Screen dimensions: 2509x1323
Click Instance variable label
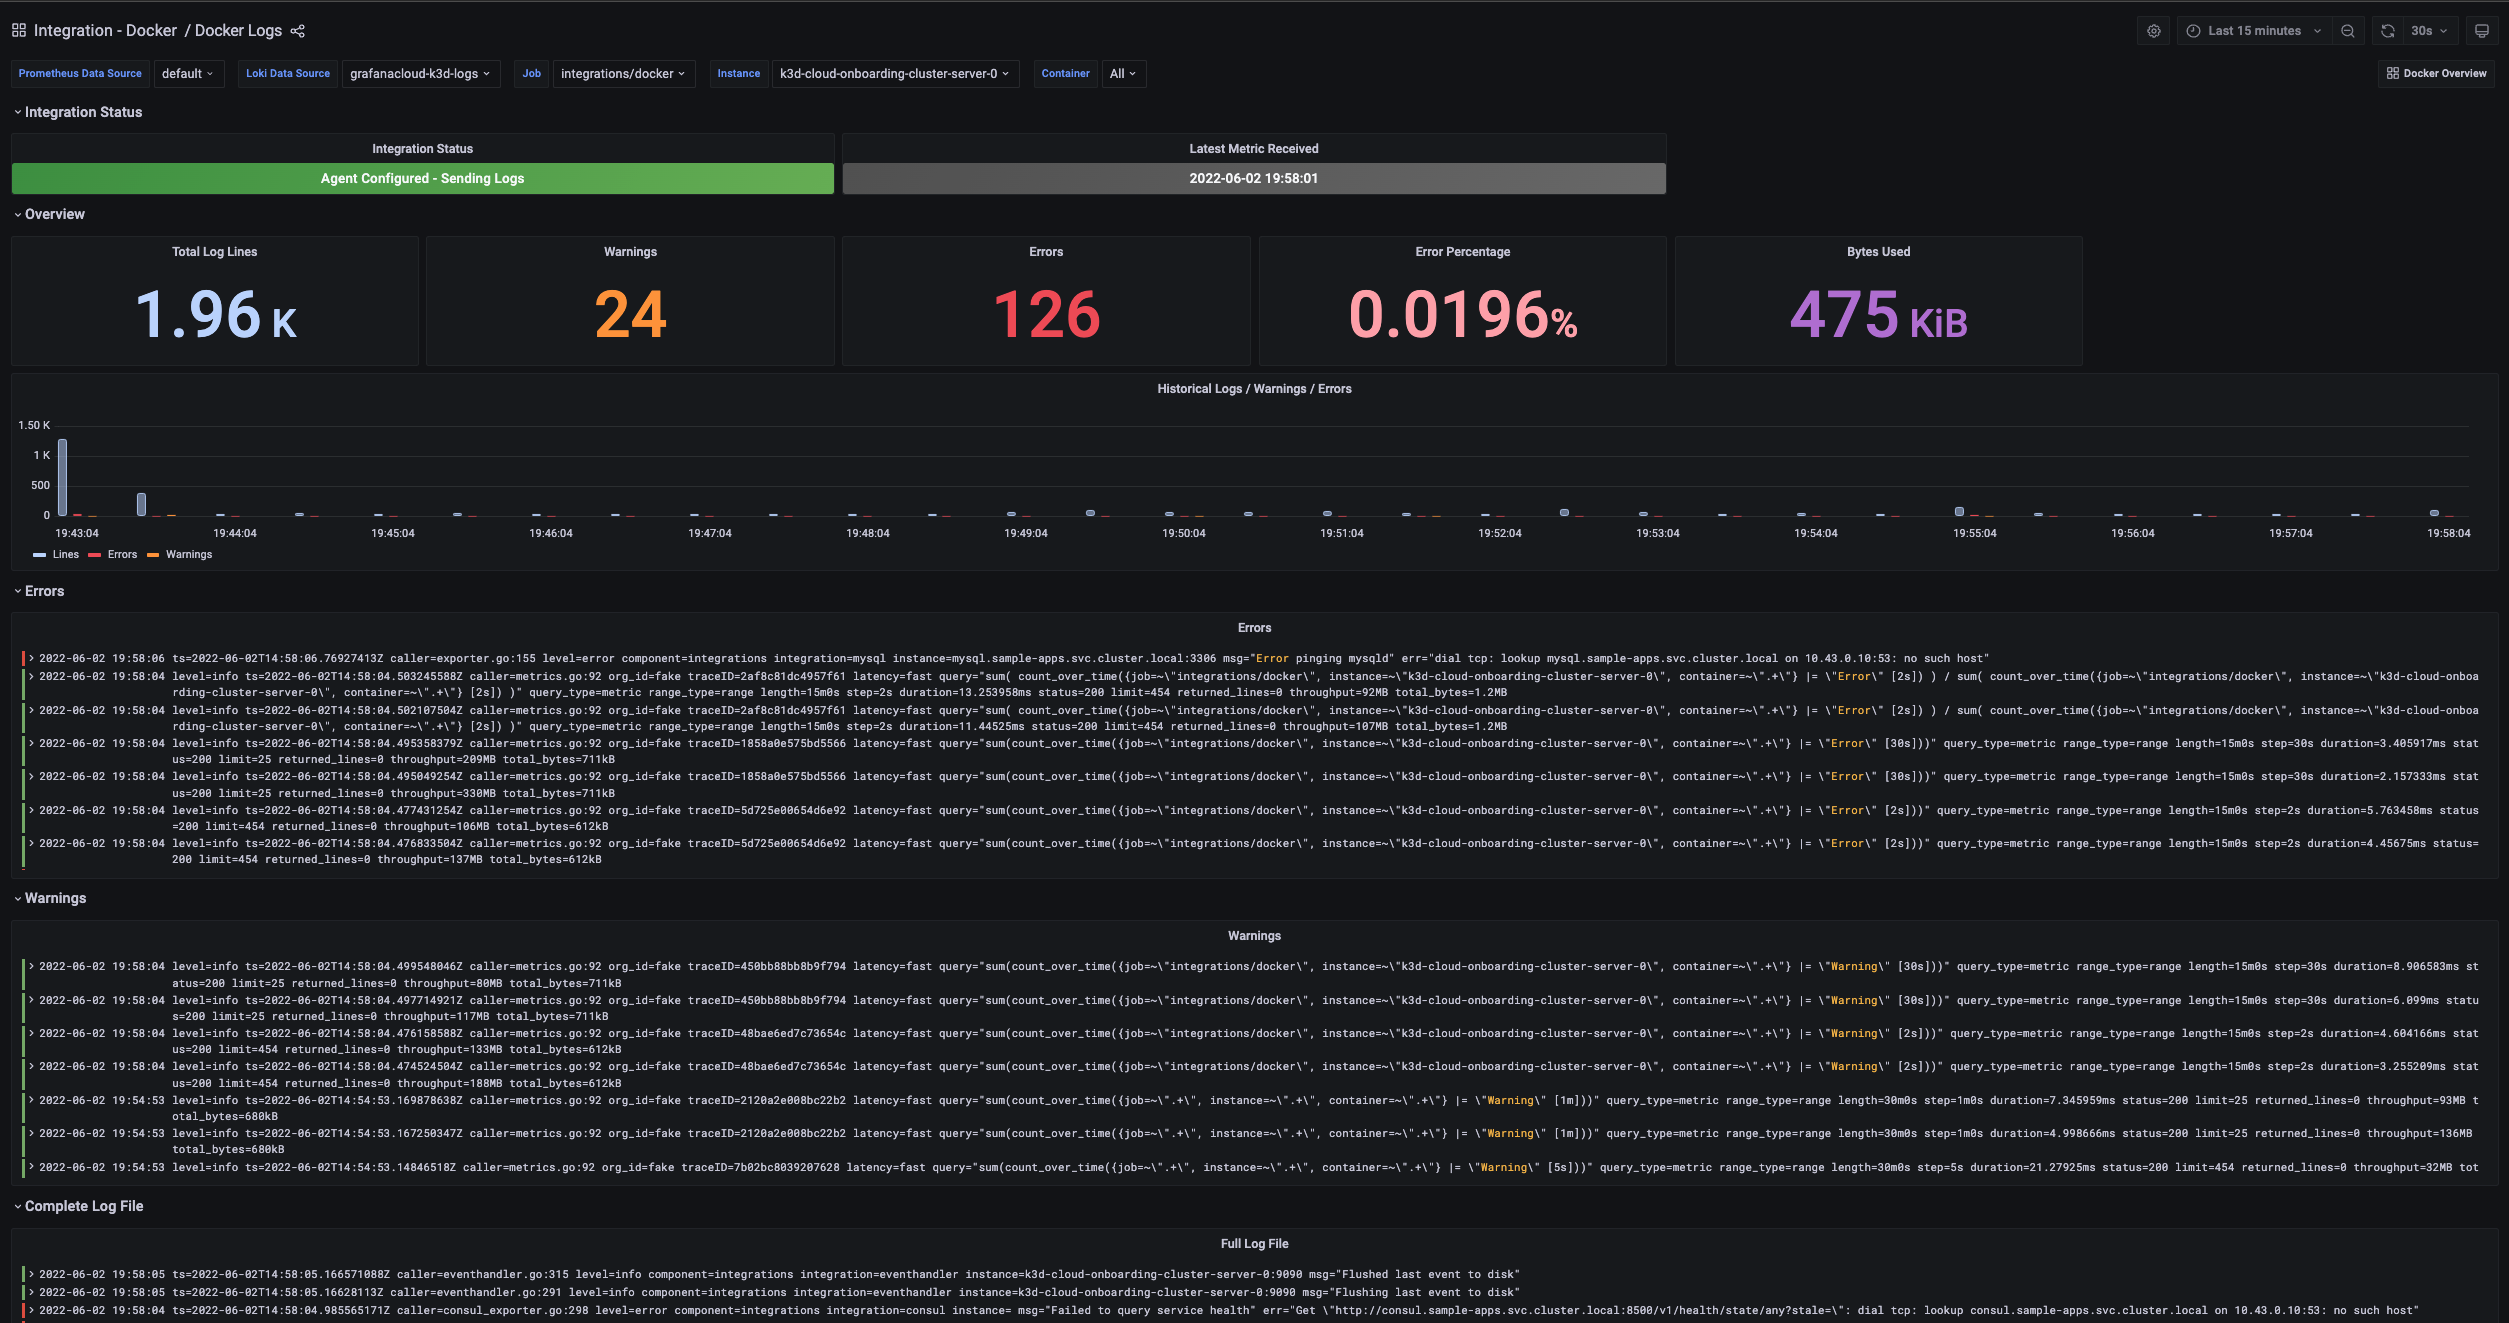[x=739, y=74]
